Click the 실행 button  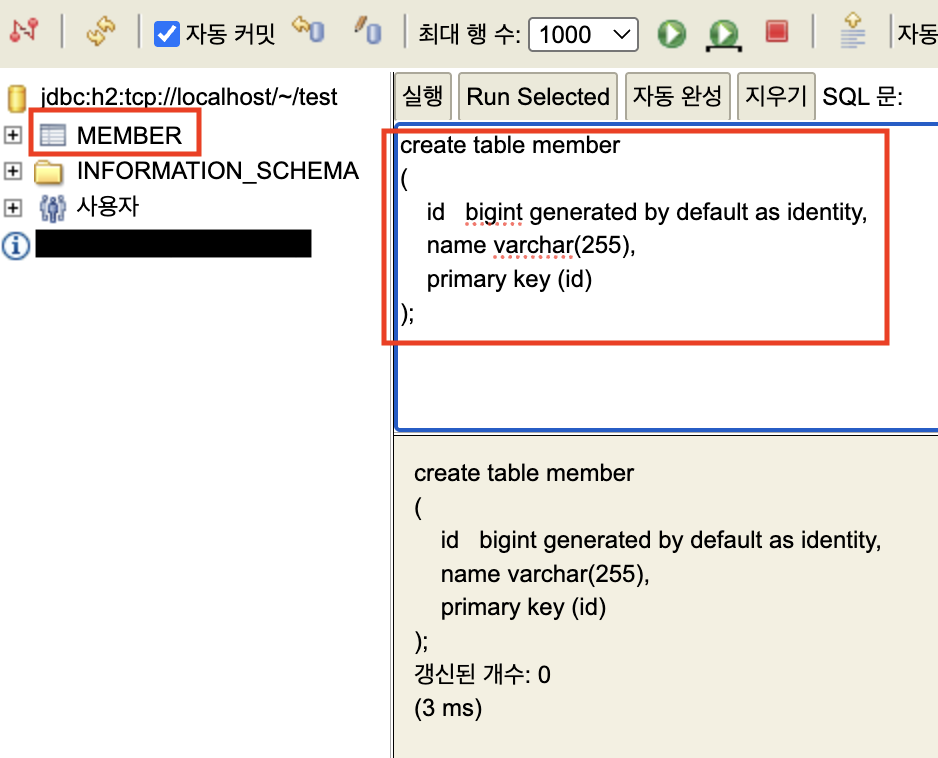pyautogui.click(x=422, y=96)
